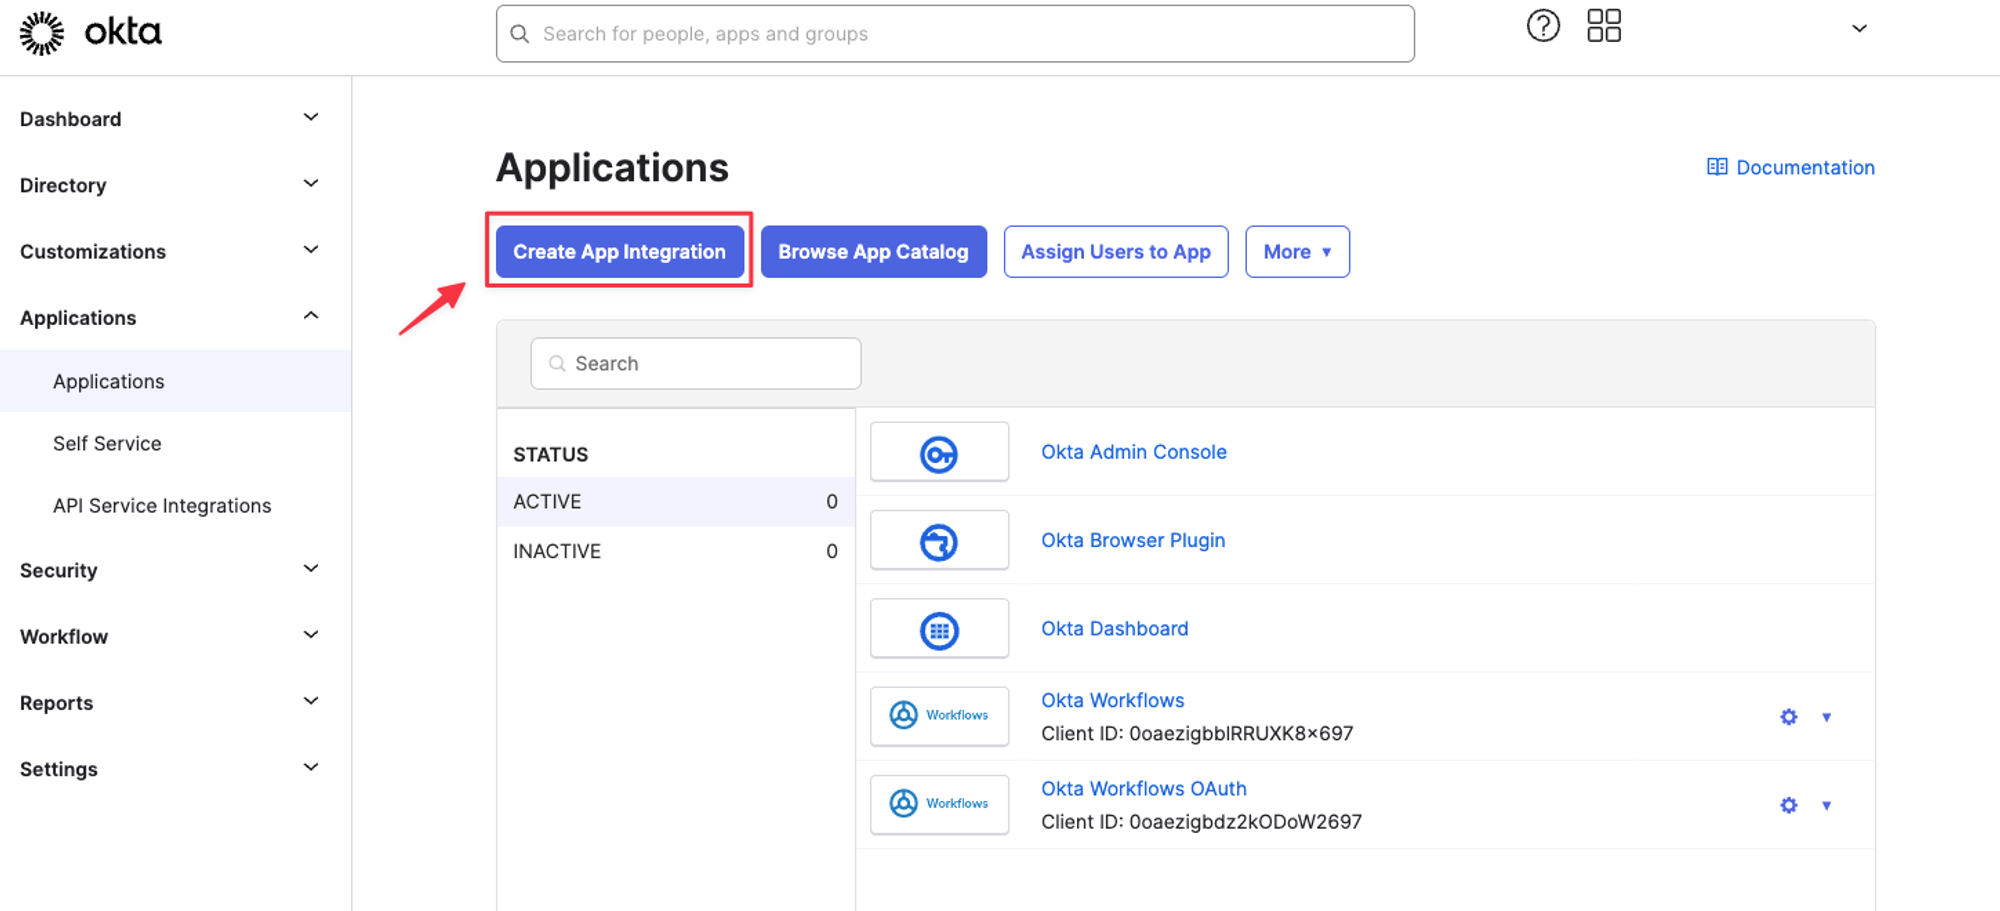Open the Okta Workflows link
The height and width of the screenshot is (911, 2000).
pos(1113,700)
